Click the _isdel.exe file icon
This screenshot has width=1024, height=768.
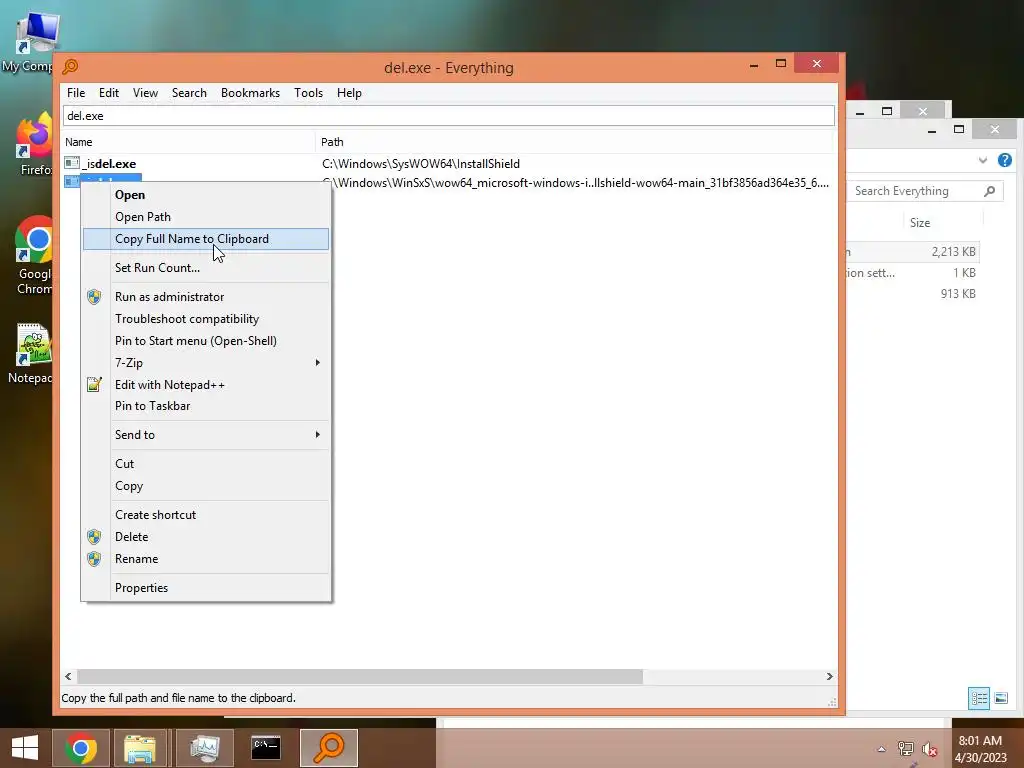click(x=72, y=163)
